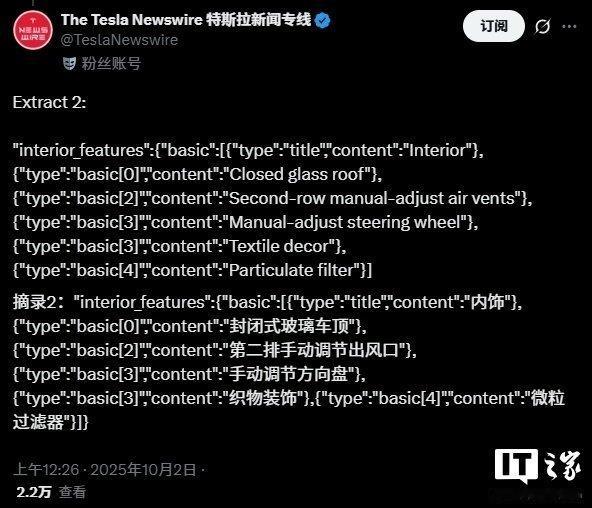The height and width of the screenshot is (508, 592).
Task: Open the three-dot more options menu
Action: coord(569,26)
